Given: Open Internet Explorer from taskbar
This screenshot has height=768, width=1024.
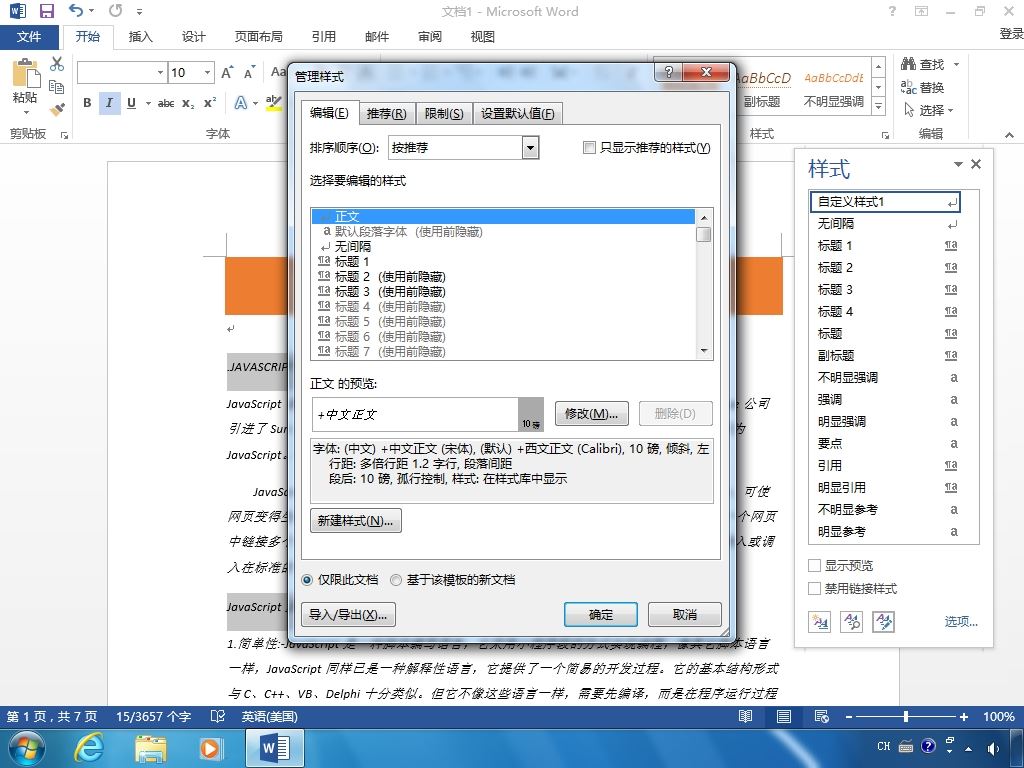Looking at the screenshot, I should (x=88, y=748).
